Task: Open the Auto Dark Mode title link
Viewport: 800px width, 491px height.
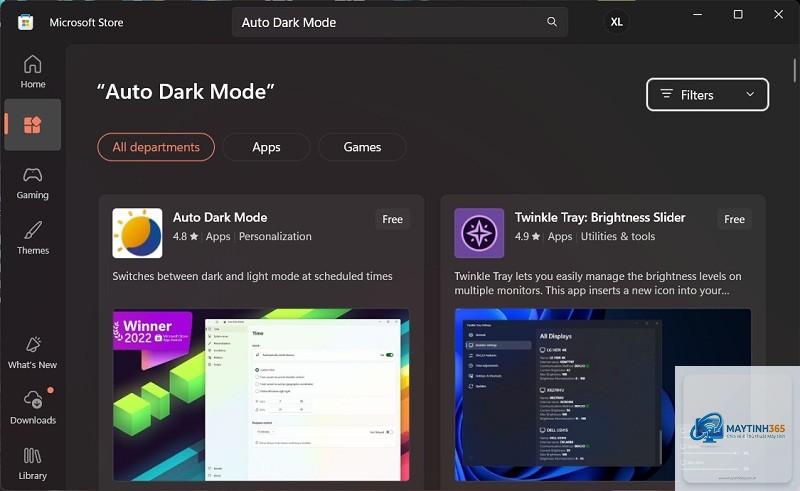Action: [x=220, y=217]
